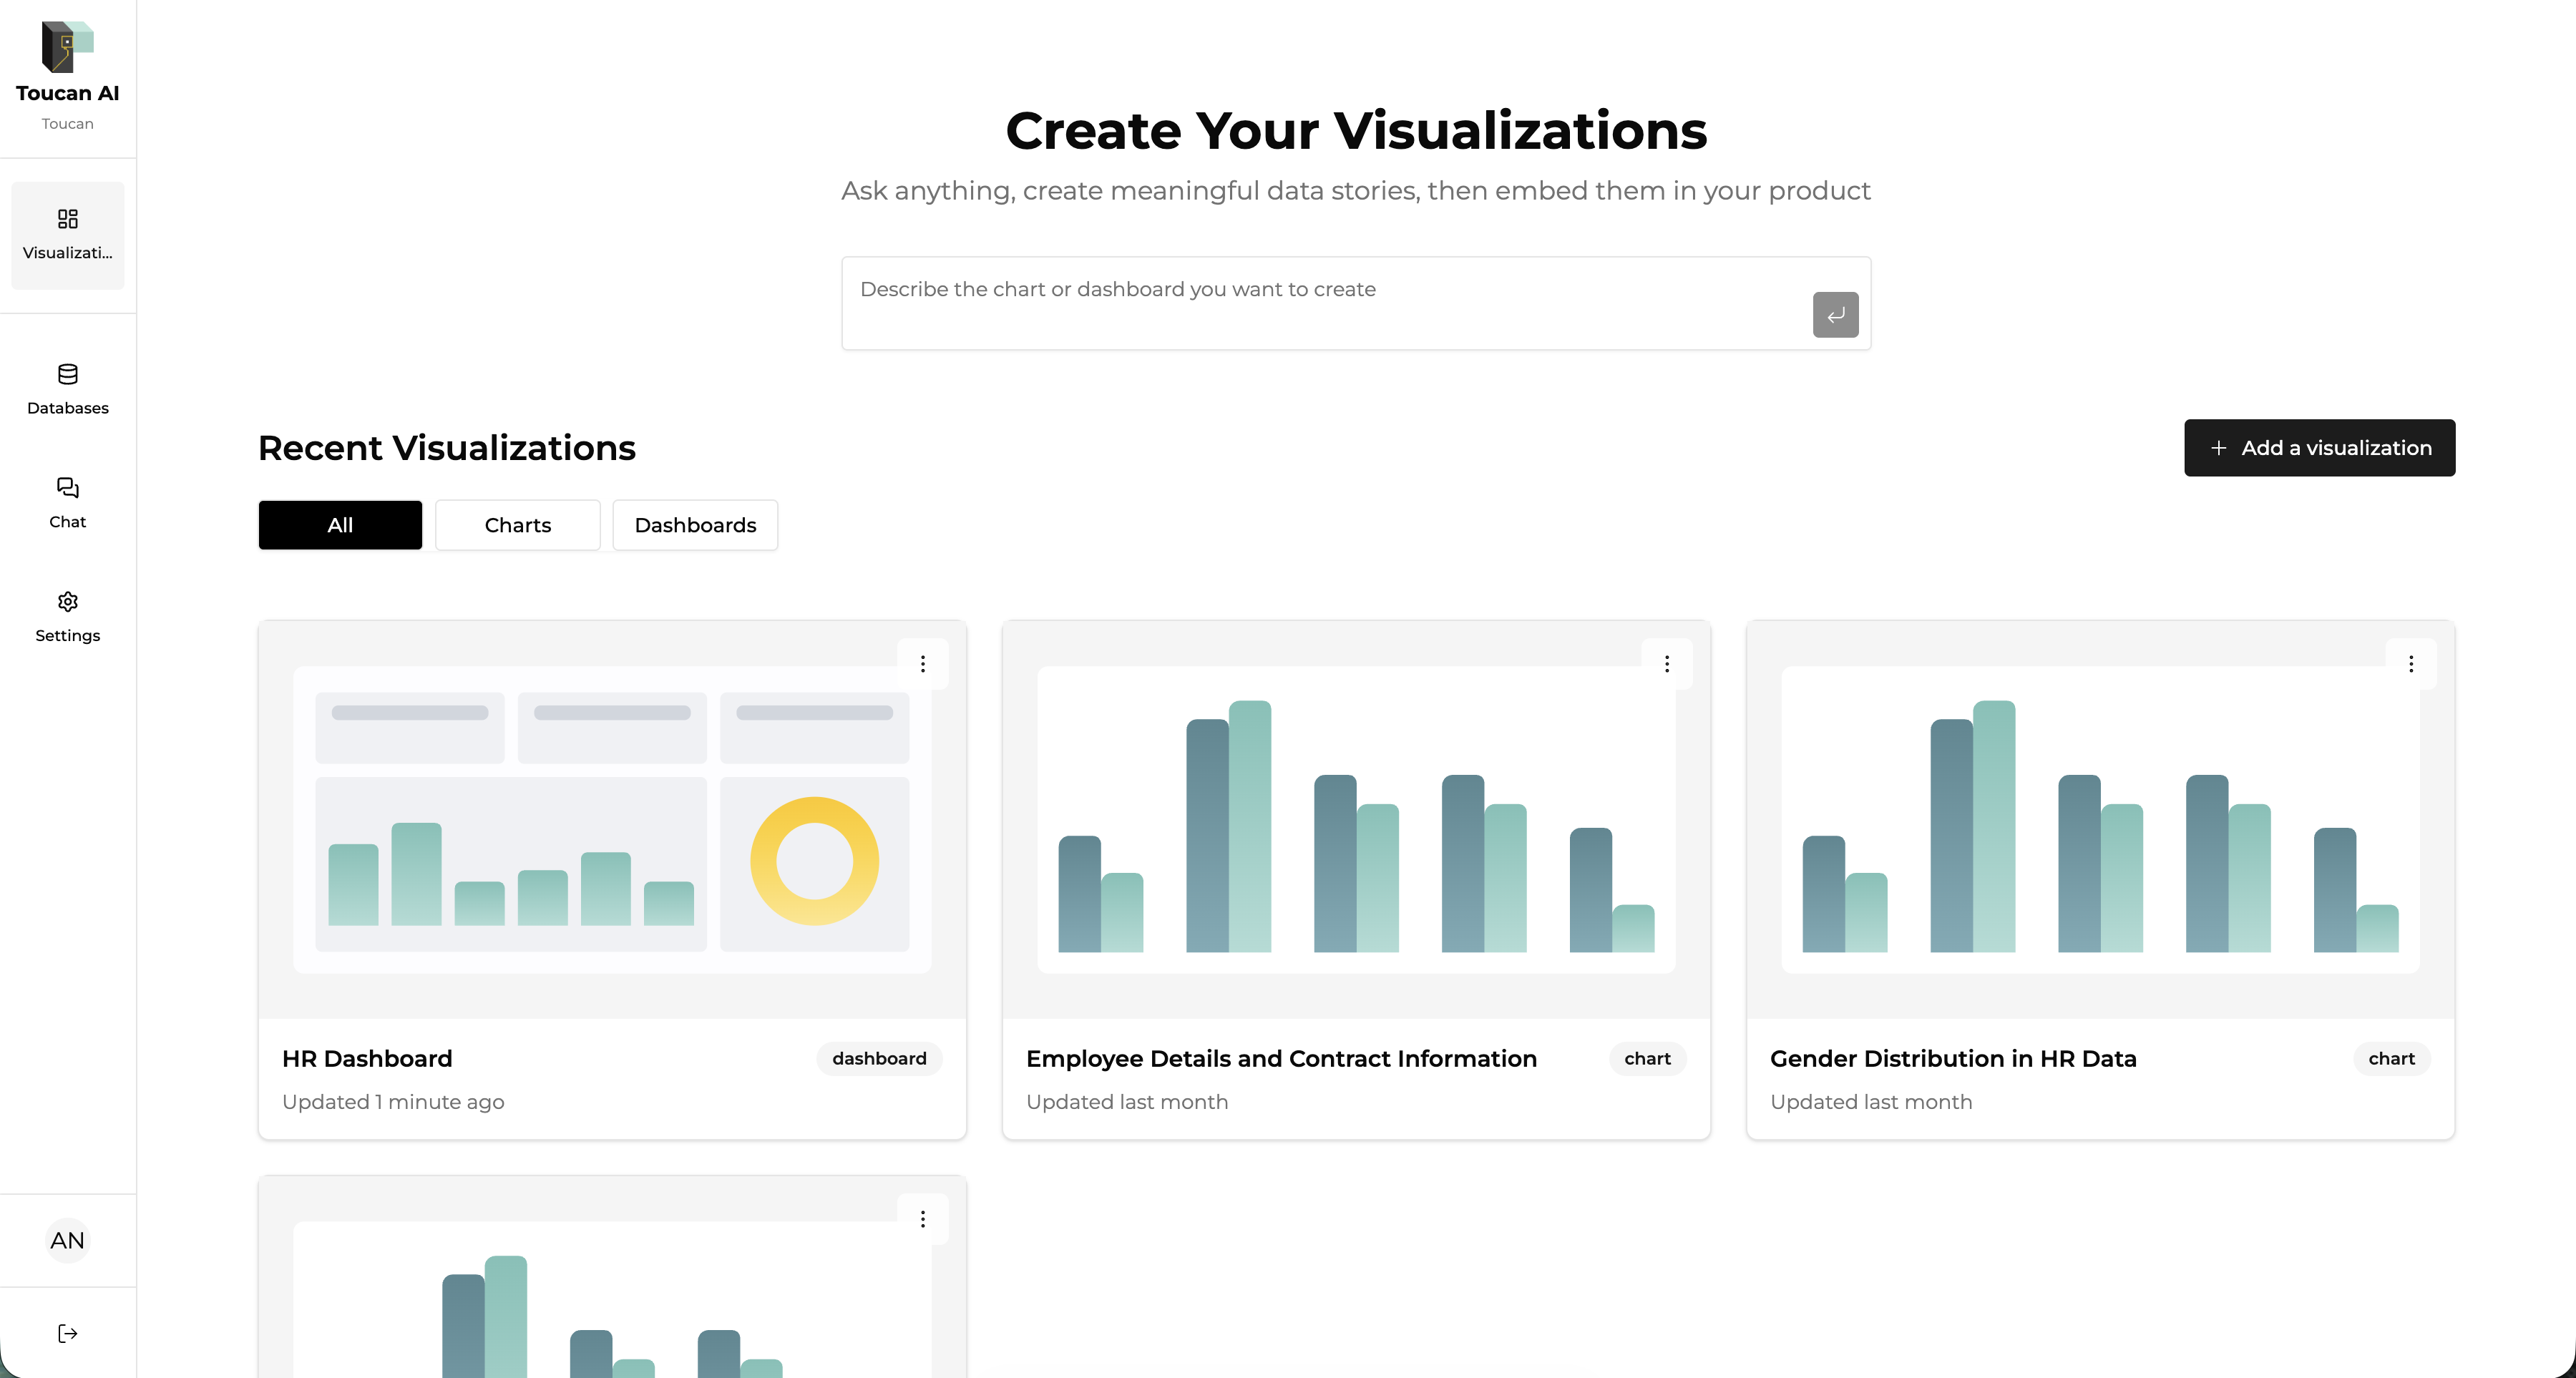Switch to the Dashboards filter tab

695,525
